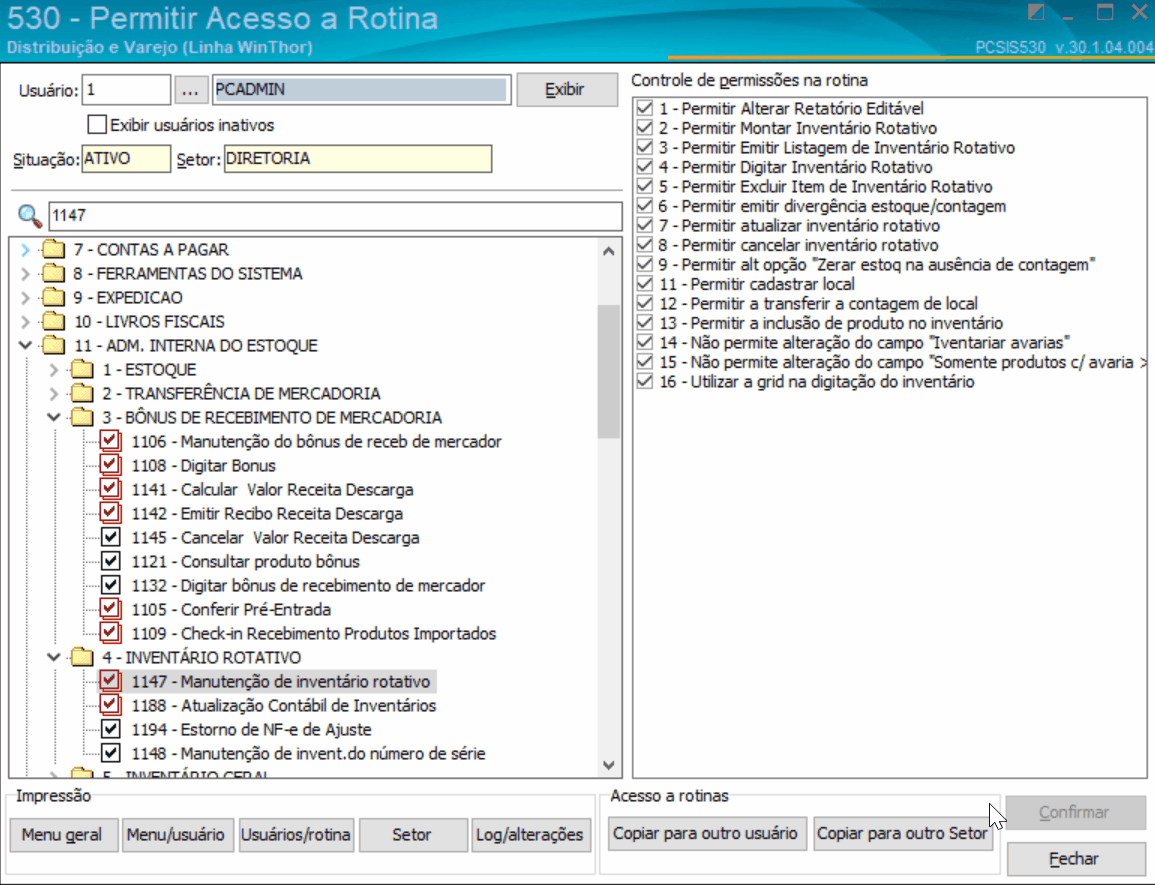This screenshot has width=1155, height=885.
Task: Click the Menu geral print button
Action: 63,835
